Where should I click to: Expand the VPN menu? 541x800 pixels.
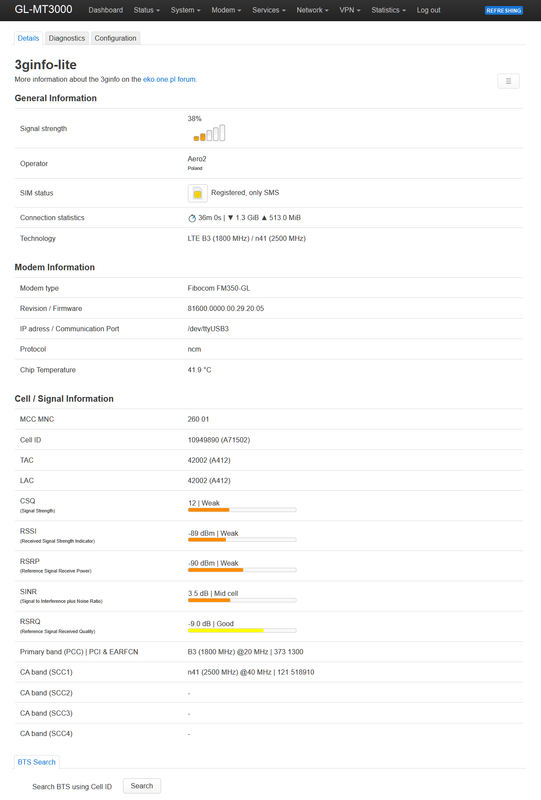(350, 10)
